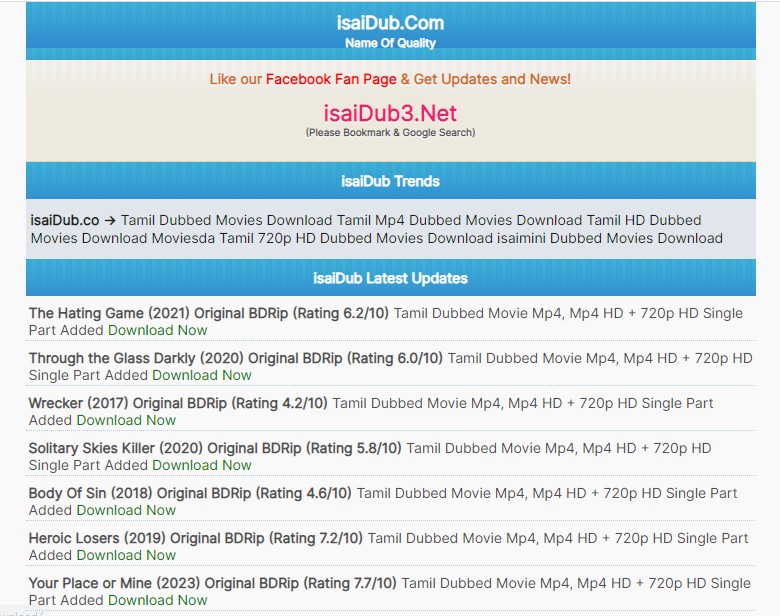The width and height of the screenshot is (780, 616).
Task: Click the Facebook Fan Page link
Action: point(331,79)
